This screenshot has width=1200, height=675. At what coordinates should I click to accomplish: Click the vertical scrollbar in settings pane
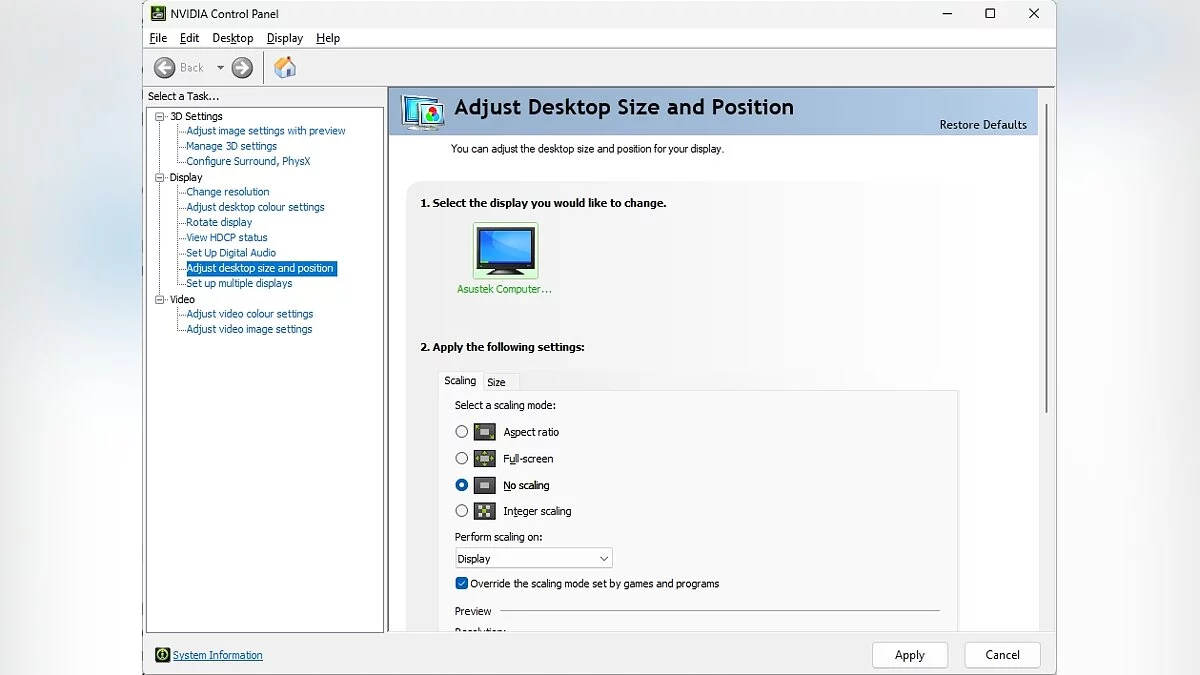click(x=1046, y=260)
